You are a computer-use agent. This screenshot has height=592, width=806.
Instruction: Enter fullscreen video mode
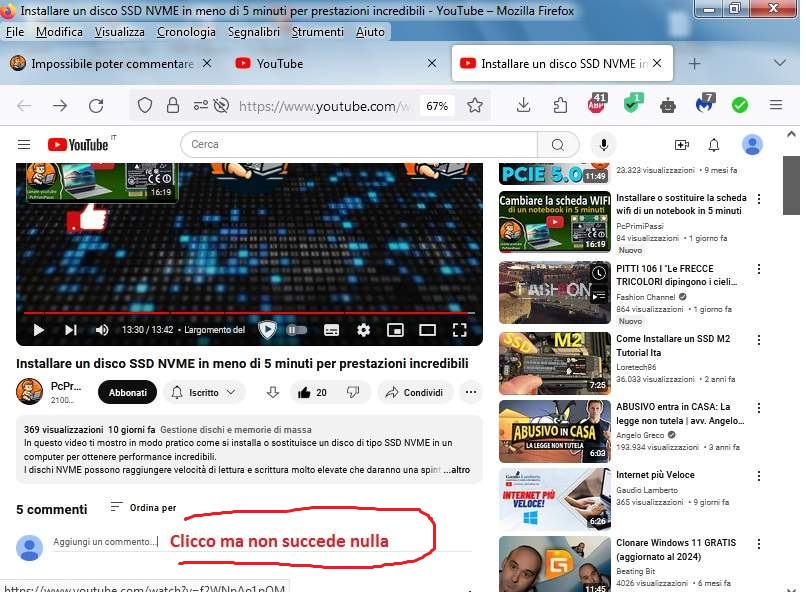459,330
